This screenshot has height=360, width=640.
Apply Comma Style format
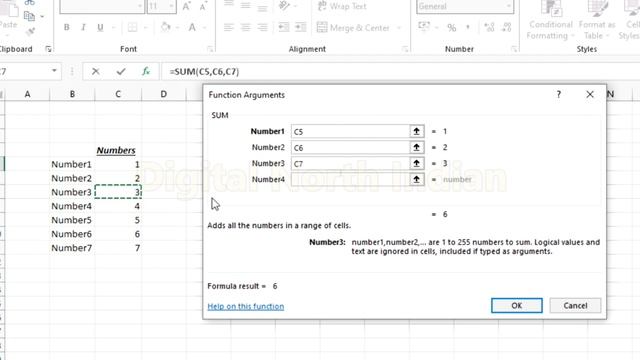(468, 27)
